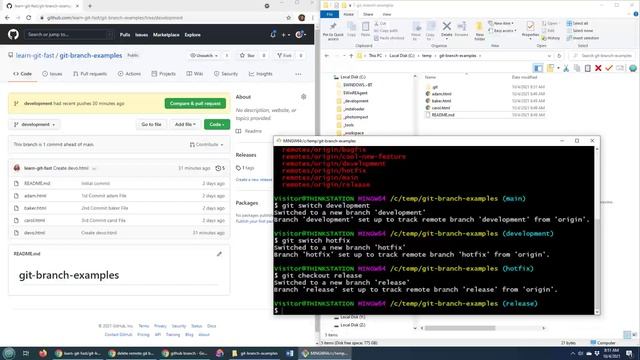Open the learn-git-fast owner link

pyautogui.click(x=35, y=55)
